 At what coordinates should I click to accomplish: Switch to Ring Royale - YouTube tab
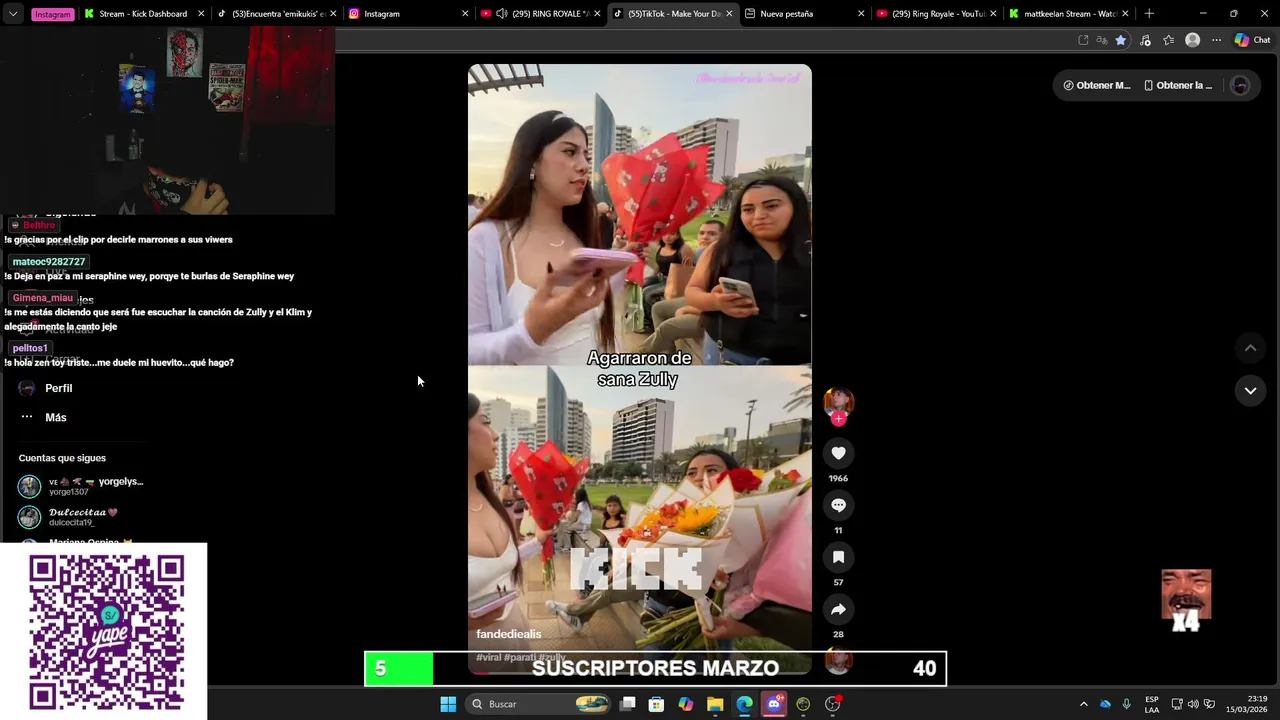click(936, 13)
